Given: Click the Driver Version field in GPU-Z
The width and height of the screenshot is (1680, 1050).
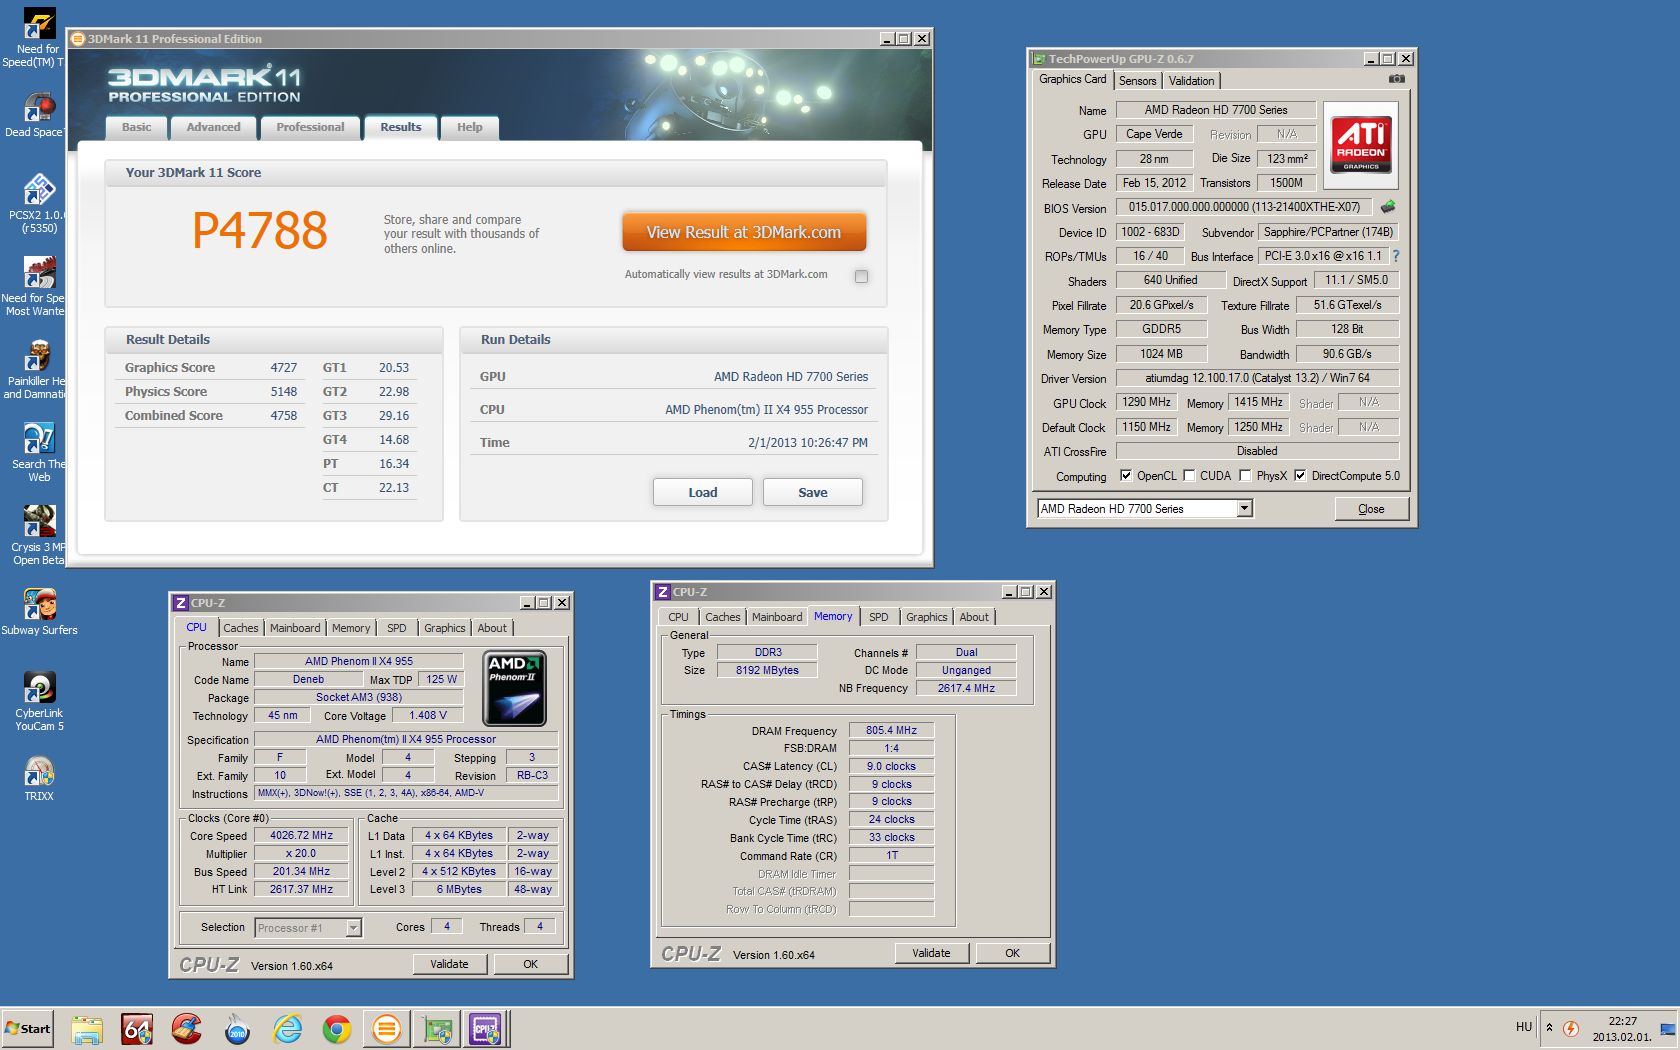Looking at the screenshot, I should (1257, 378).
